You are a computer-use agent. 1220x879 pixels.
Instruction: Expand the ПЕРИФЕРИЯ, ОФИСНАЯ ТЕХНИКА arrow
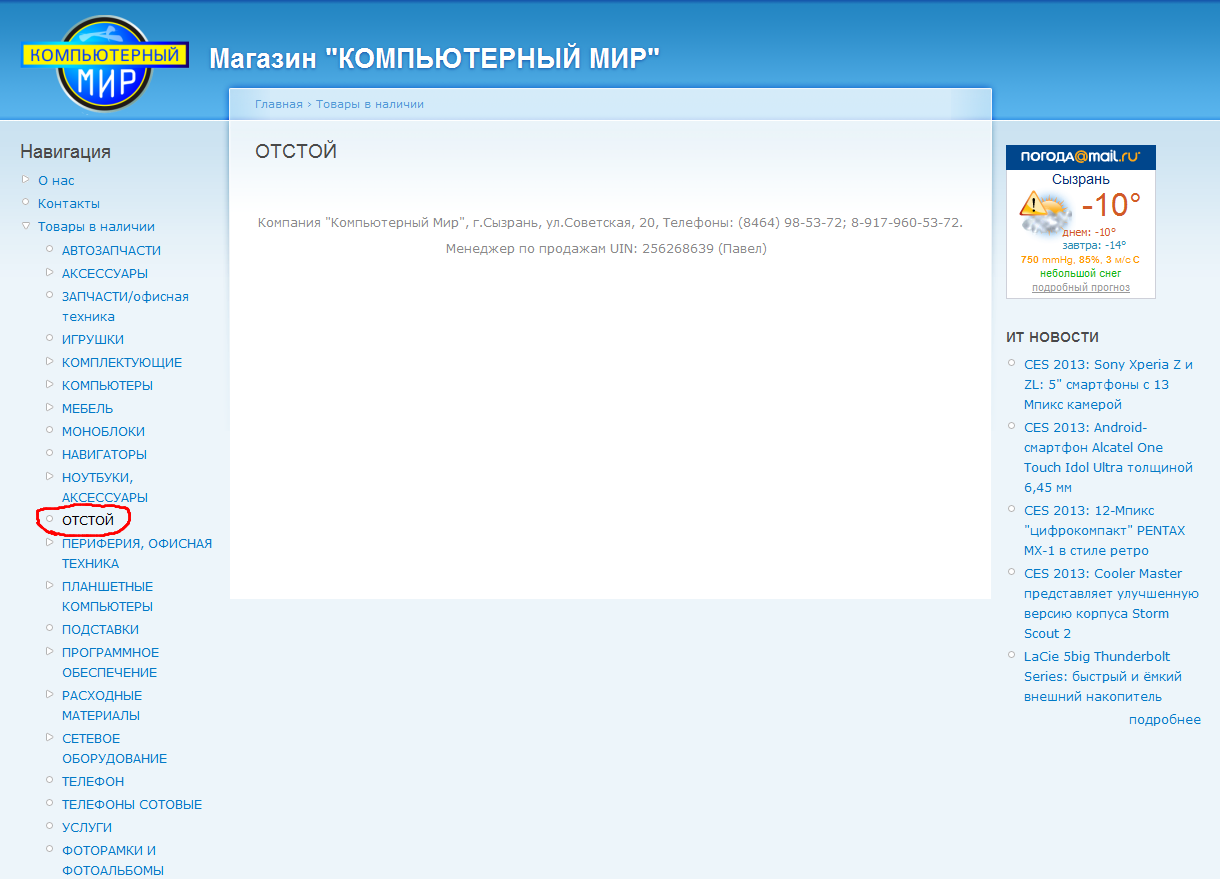click(x=50, y=542)
